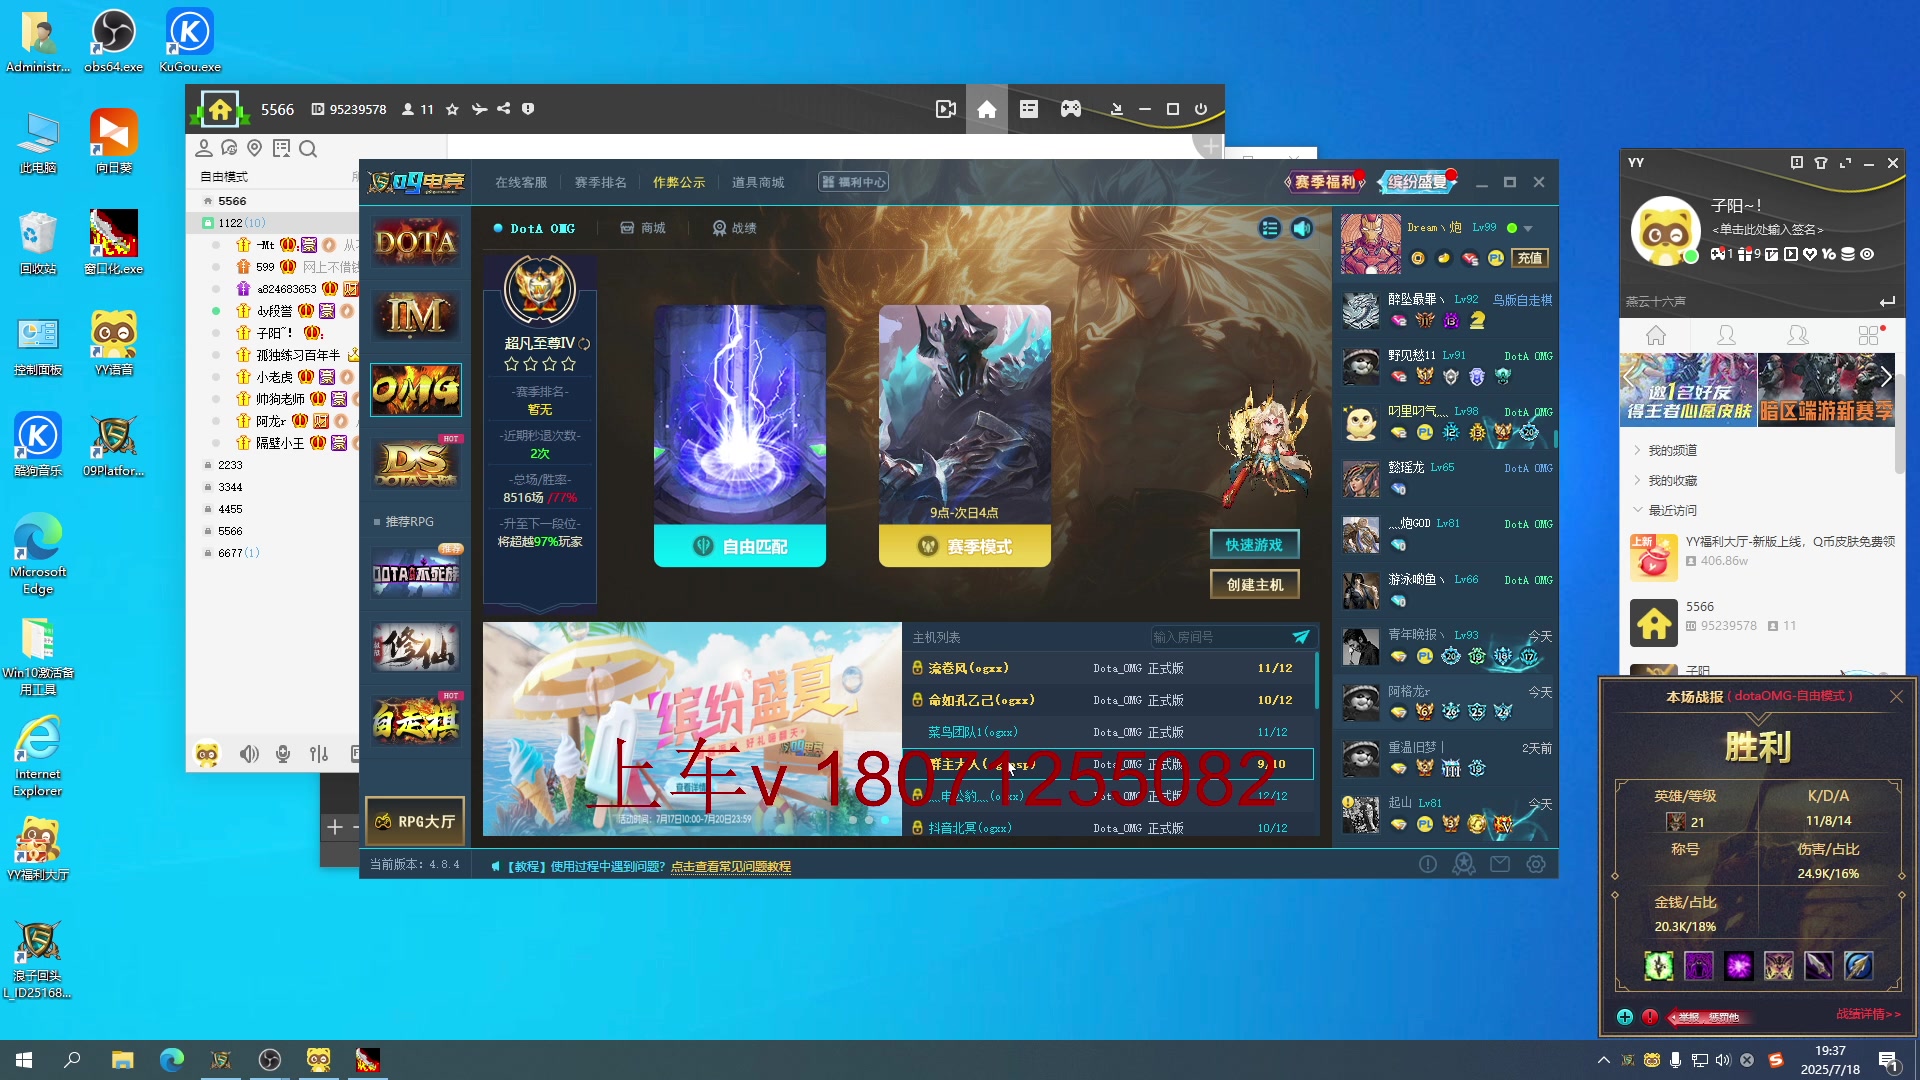Click the 快速游戏 quick game button
The height and width of the screenshot is (1080, 1920).
click(x=1254, y=545)
